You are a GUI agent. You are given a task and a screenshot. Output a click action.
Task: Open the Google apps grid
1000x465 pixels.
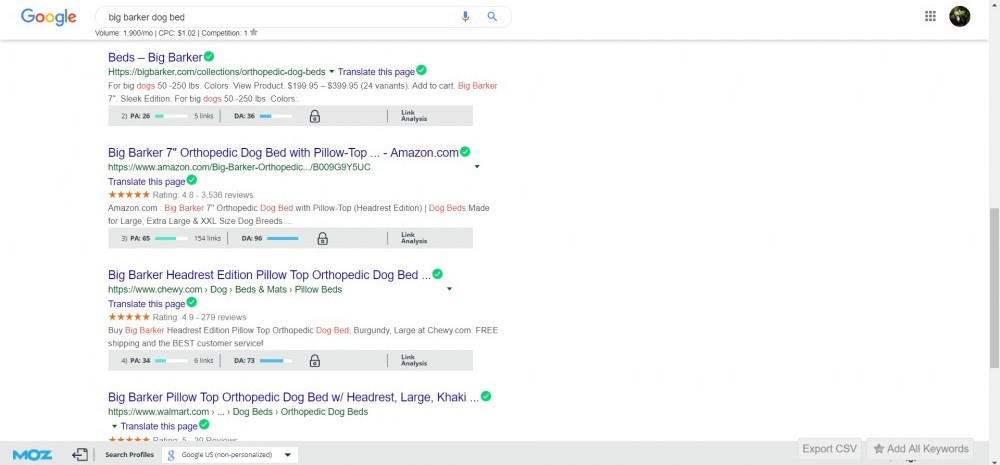(x=930, y=17)
